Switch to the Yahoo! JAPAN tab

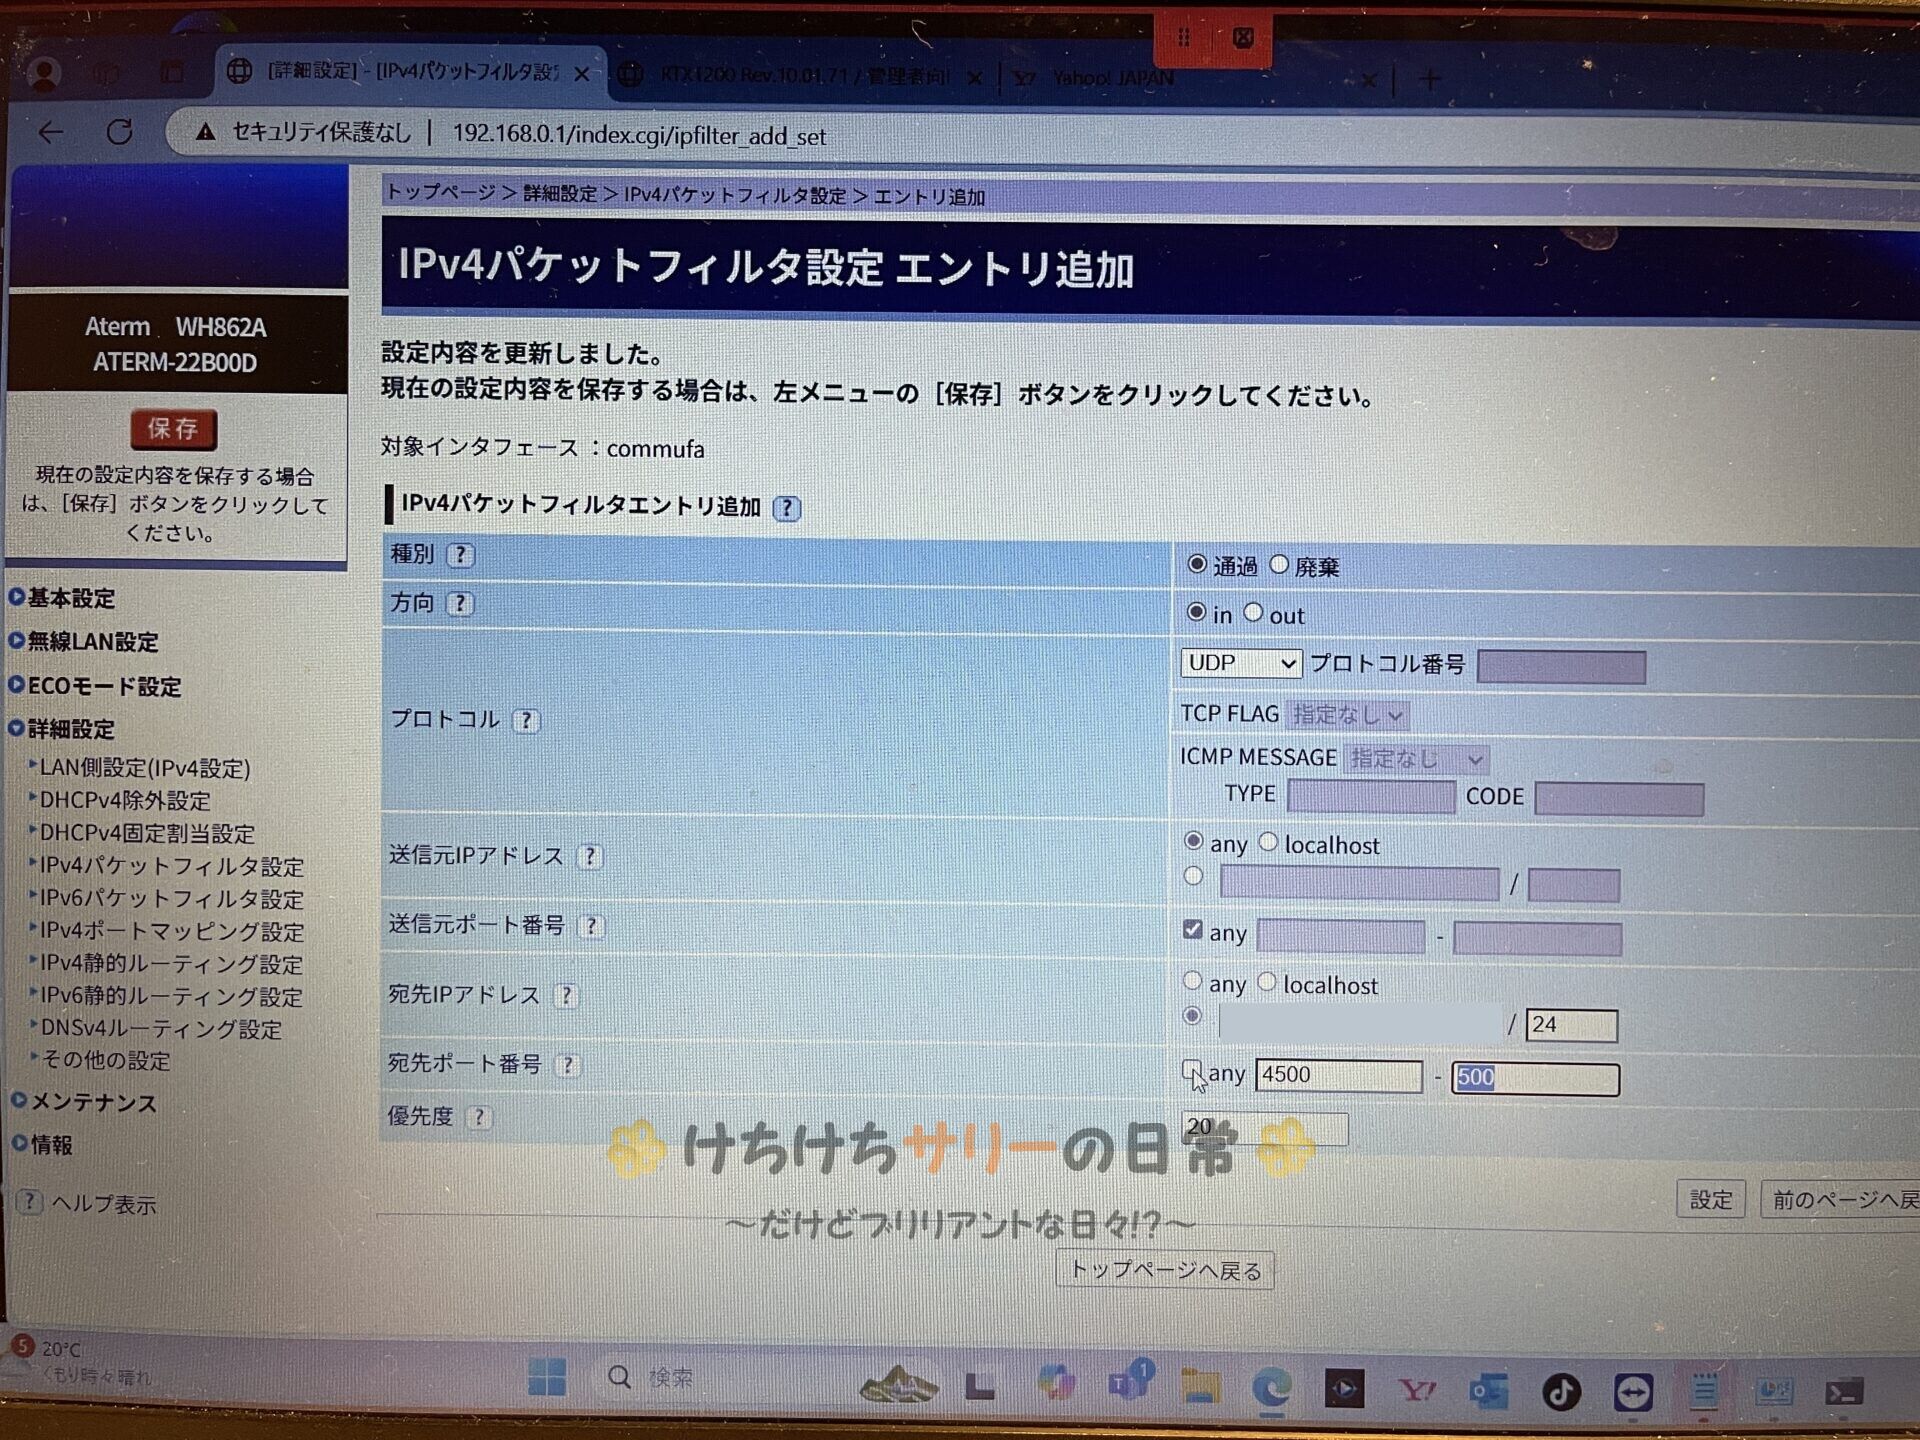(x=1112, y=78)
